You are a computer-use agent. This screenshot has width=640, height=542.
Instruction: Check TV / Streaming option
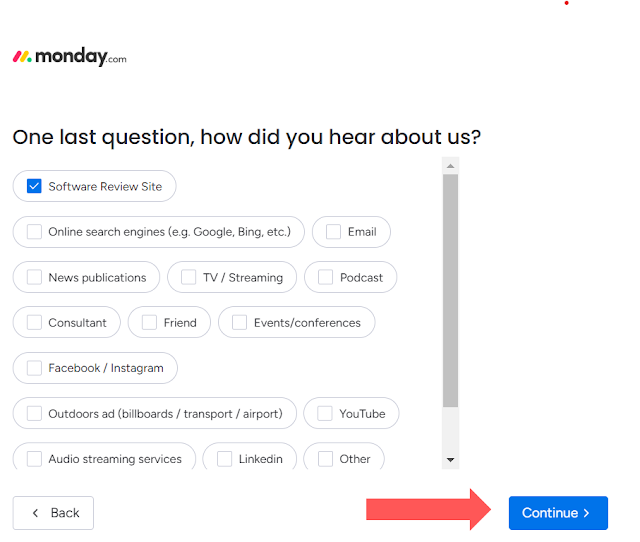189,277
